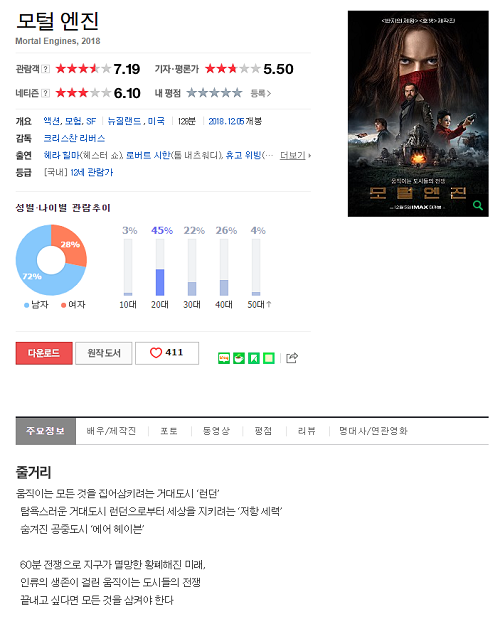Click the Keep bookmark share icon

pyautogui.click(x=254, y=358)
